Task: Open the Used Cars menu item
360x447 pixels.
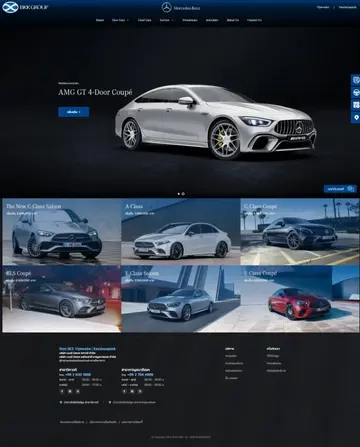Action: [144, 20]
